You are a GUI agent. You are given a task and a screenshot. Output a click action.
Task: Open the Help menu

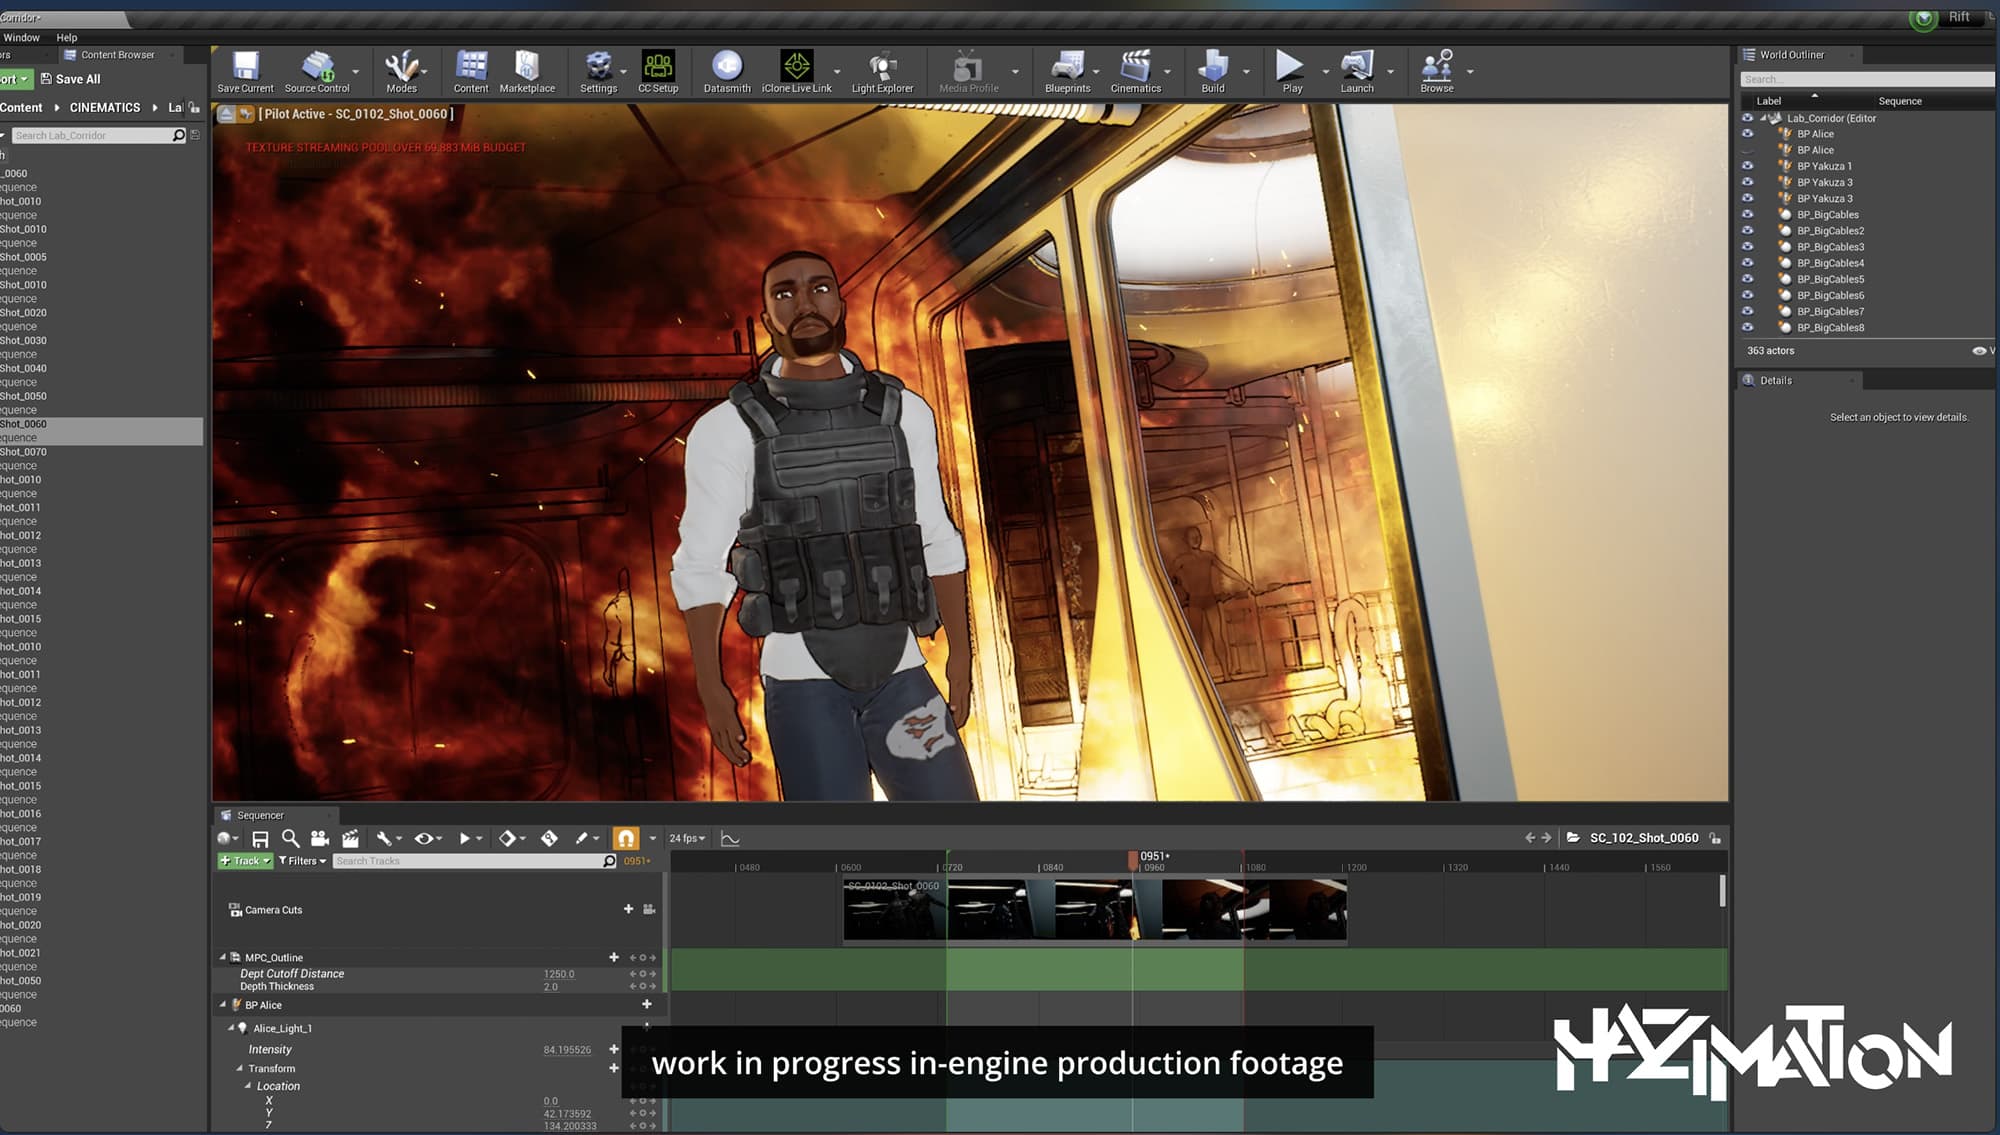[67, 37]
